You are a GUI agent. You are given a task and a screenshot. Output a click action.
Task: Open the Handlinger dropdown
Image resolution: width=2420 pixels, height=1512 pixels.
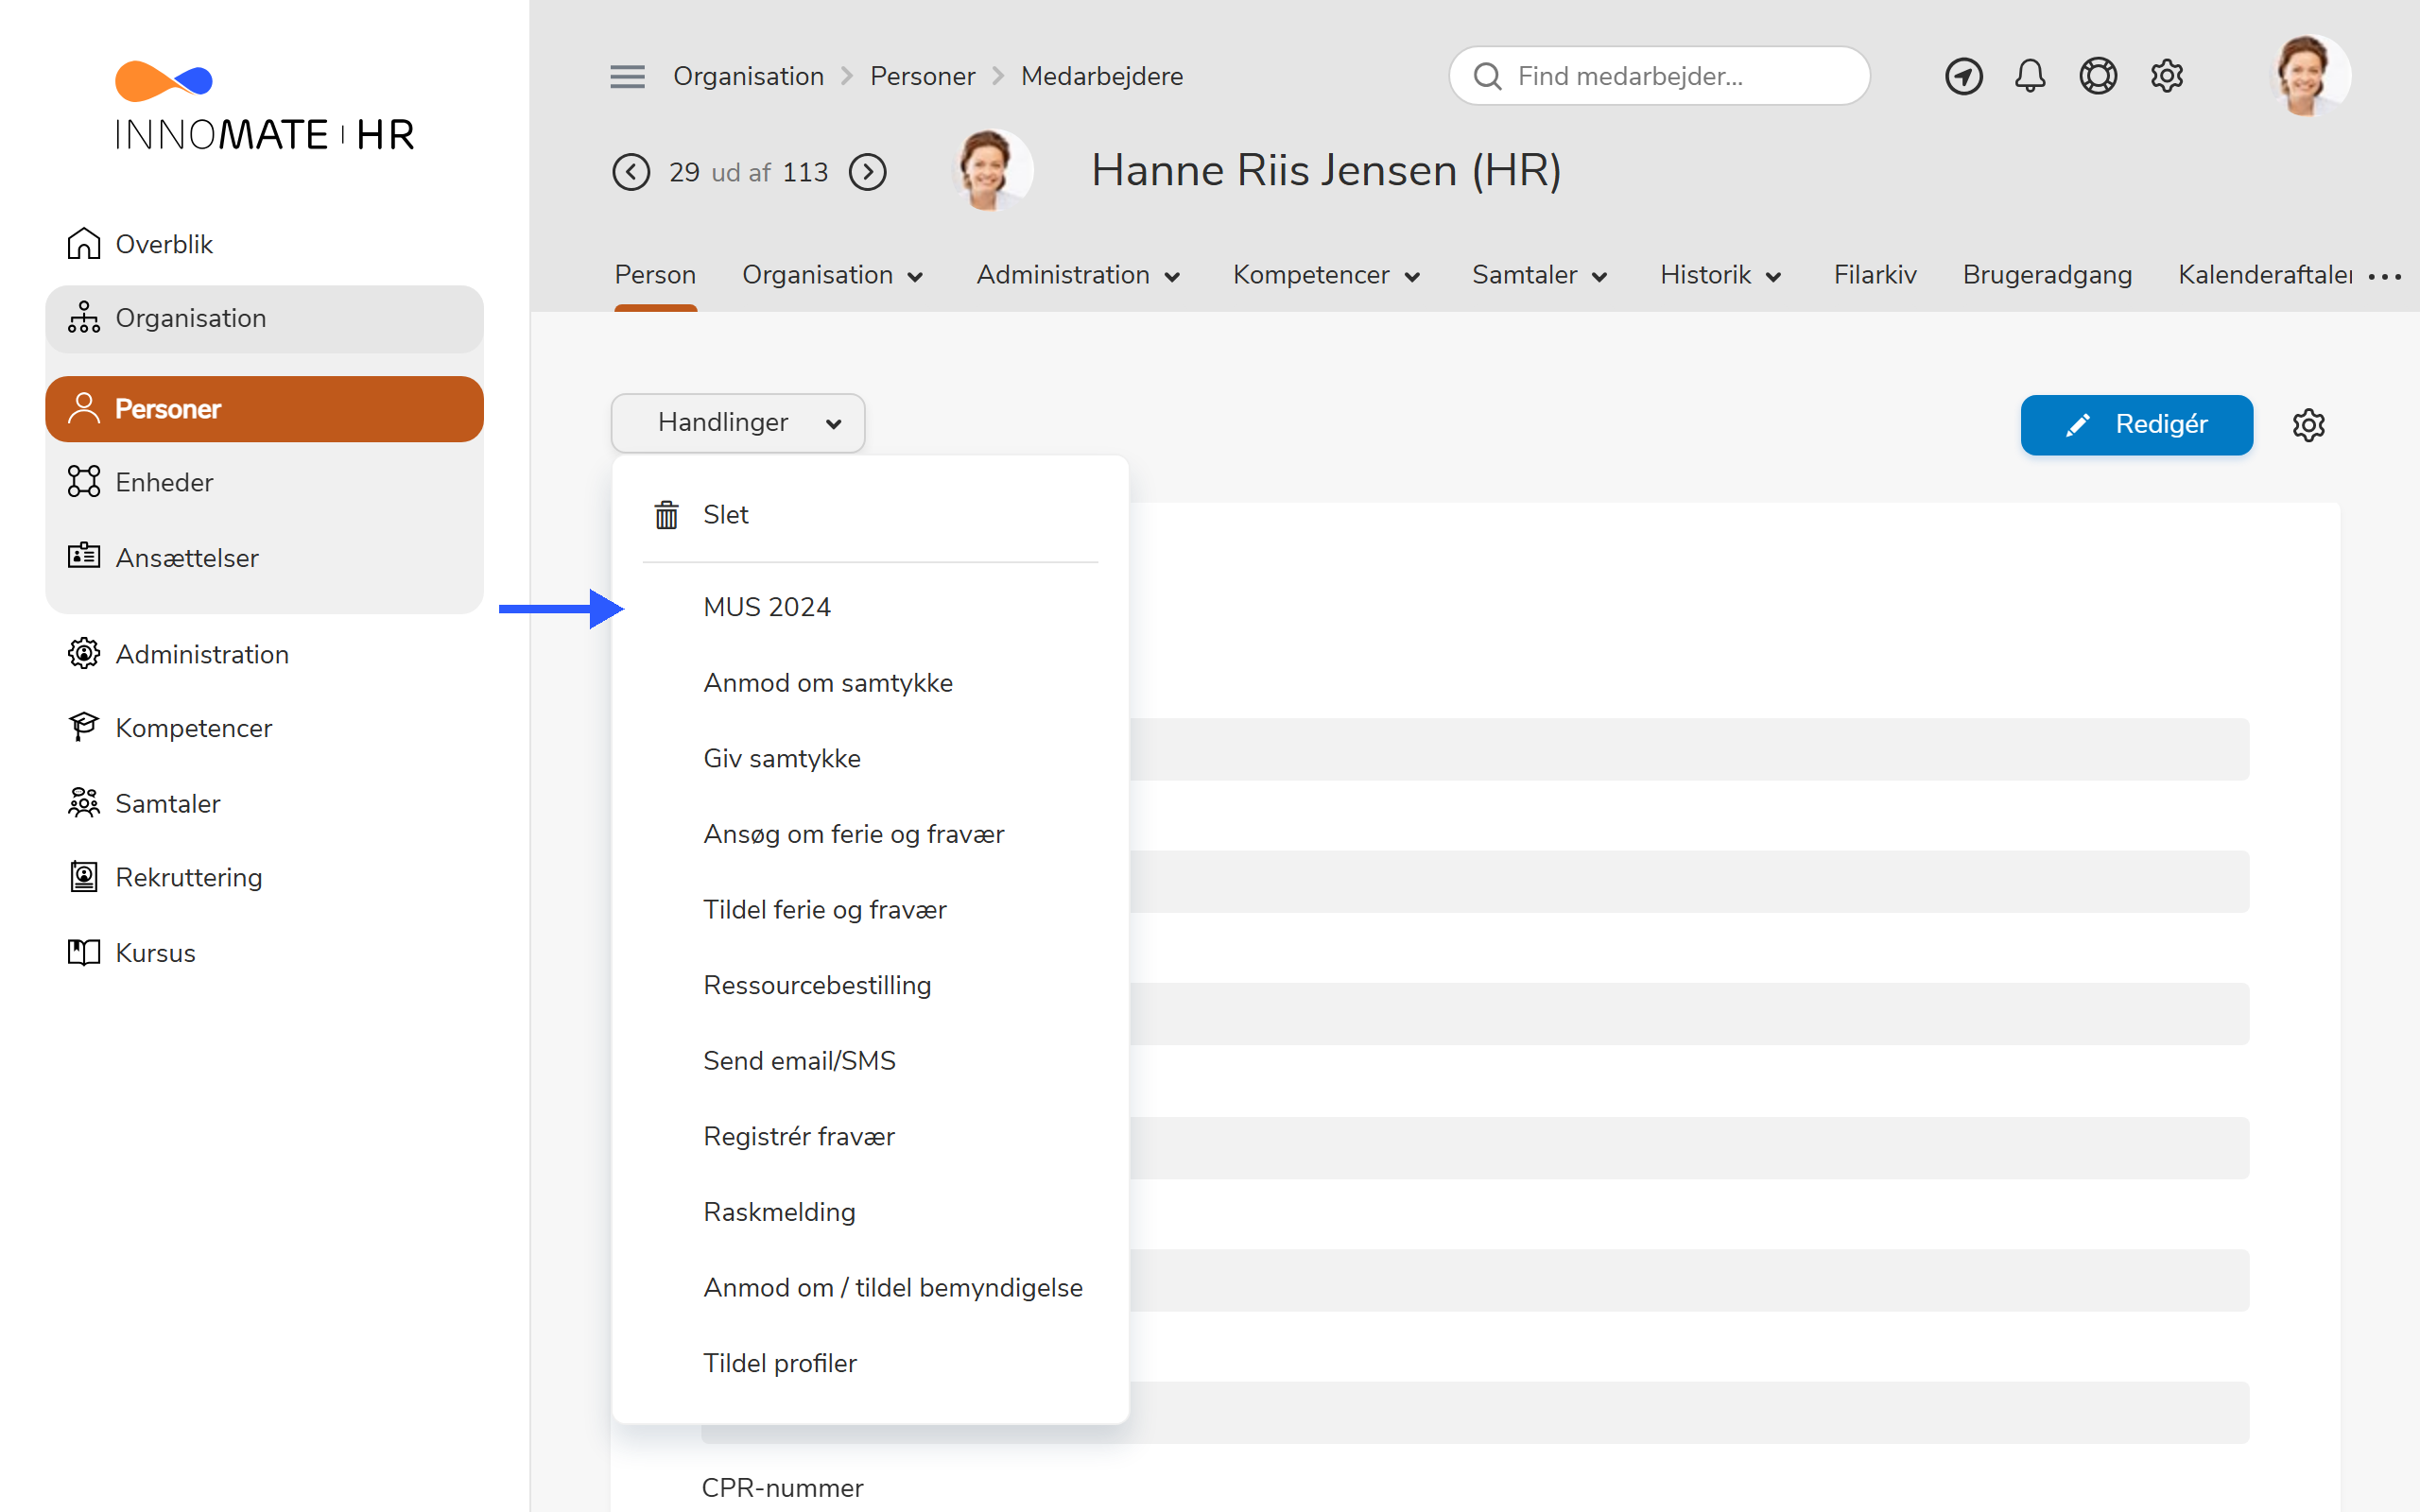pyautogui.click(x=738, y=423)
